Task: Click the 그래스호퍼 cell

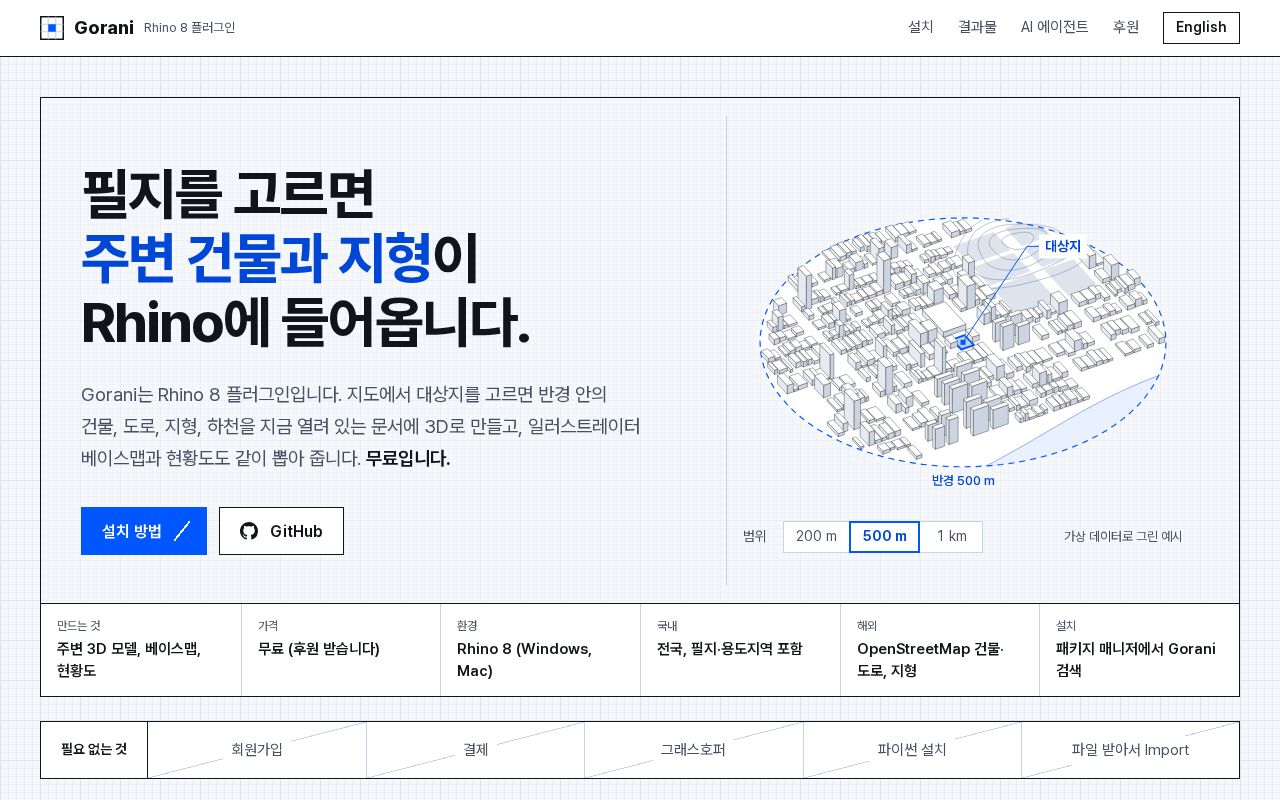Action: (x=693, y=750)
